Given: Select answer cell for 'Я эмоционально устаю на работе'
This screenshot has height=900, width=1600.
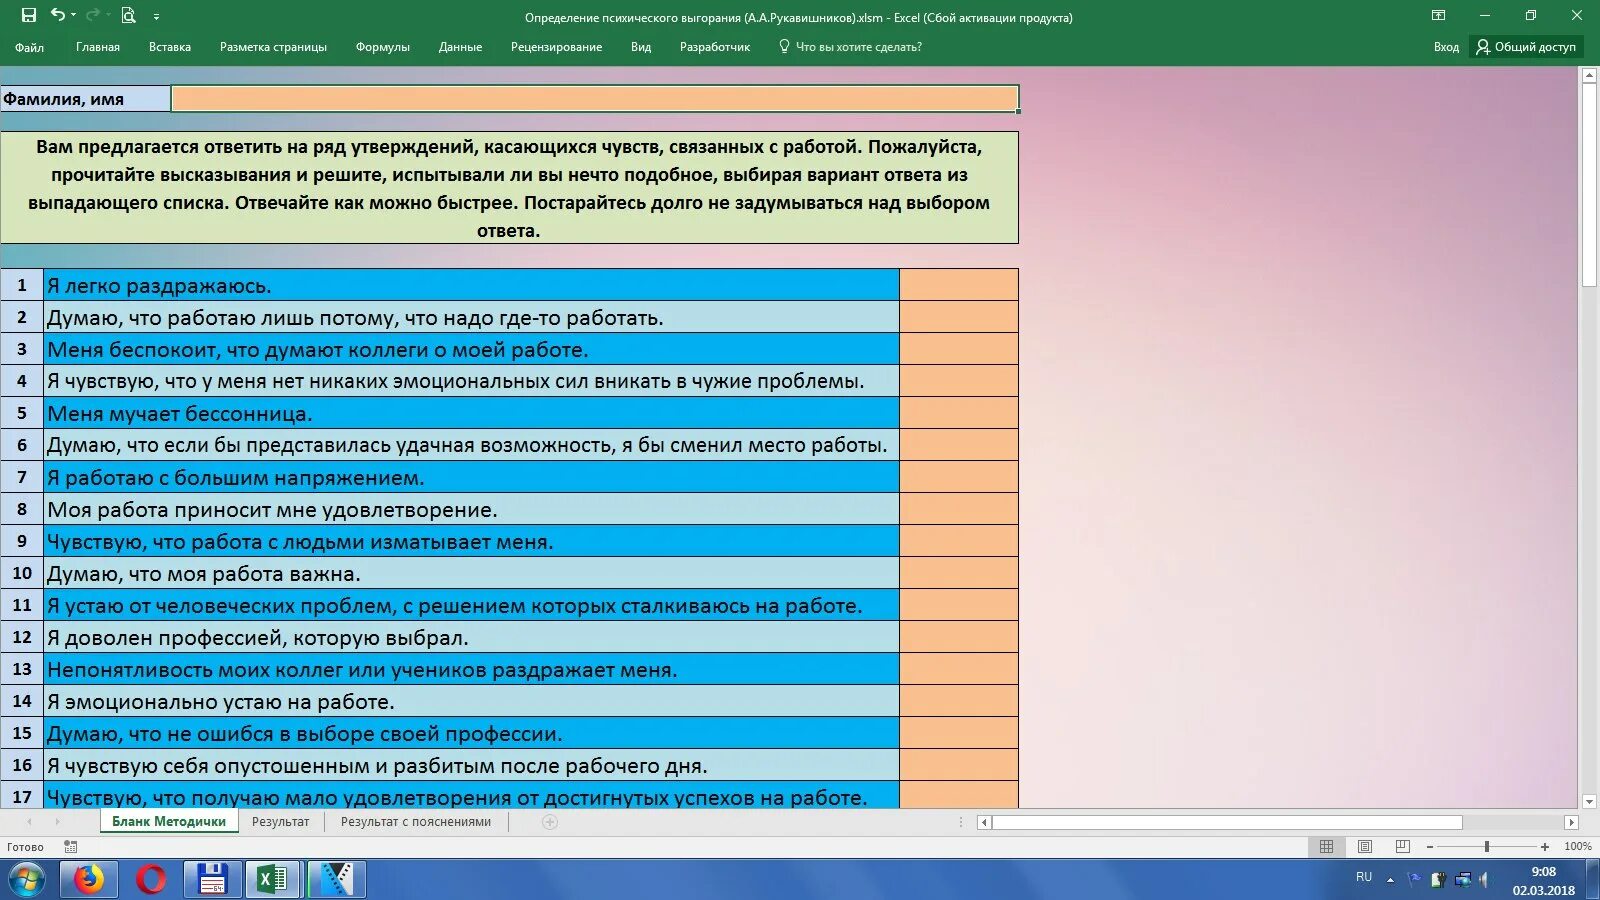Looking at the screenshot, I should pyautogui.click(x=958, y=701).
